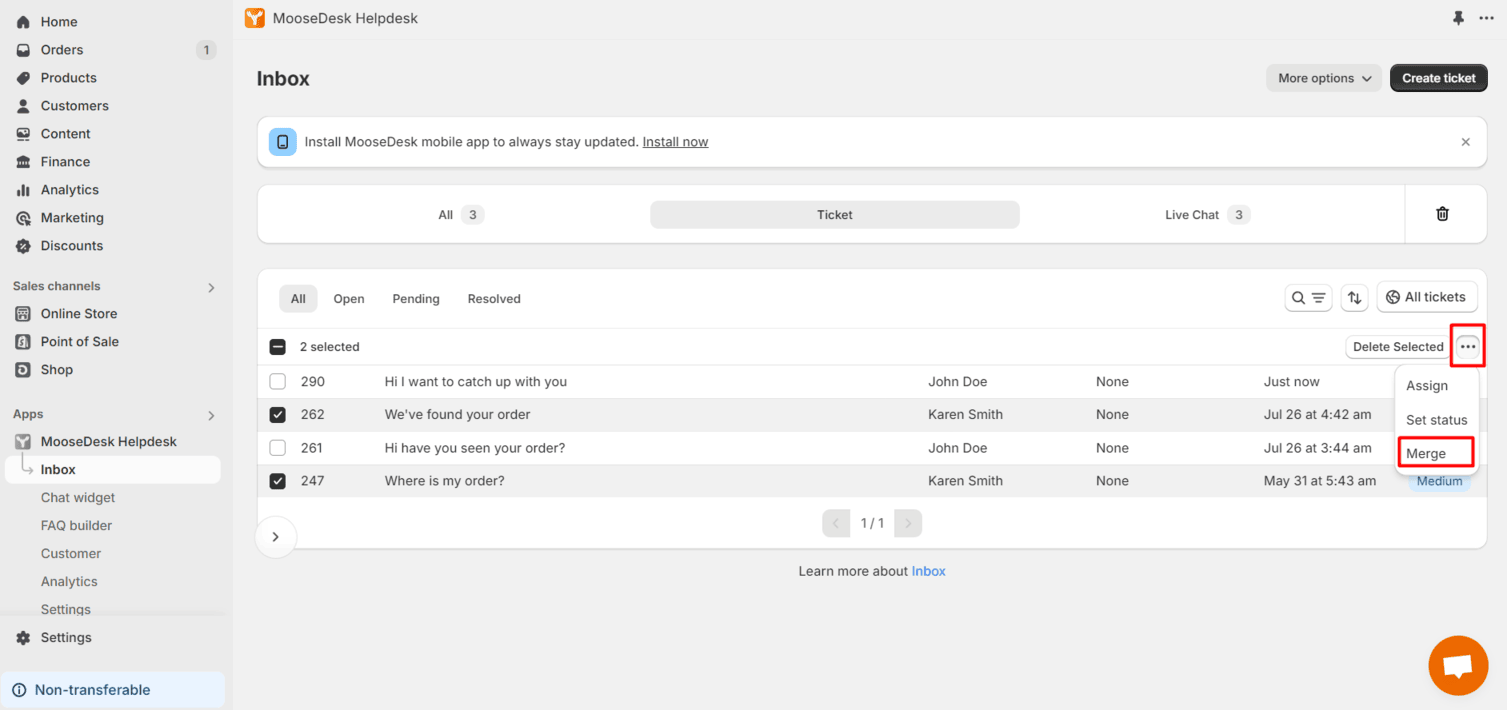Open Customer under MooseDesk Helpdesk
The image size is (1507, 710).
coord(71,554)
